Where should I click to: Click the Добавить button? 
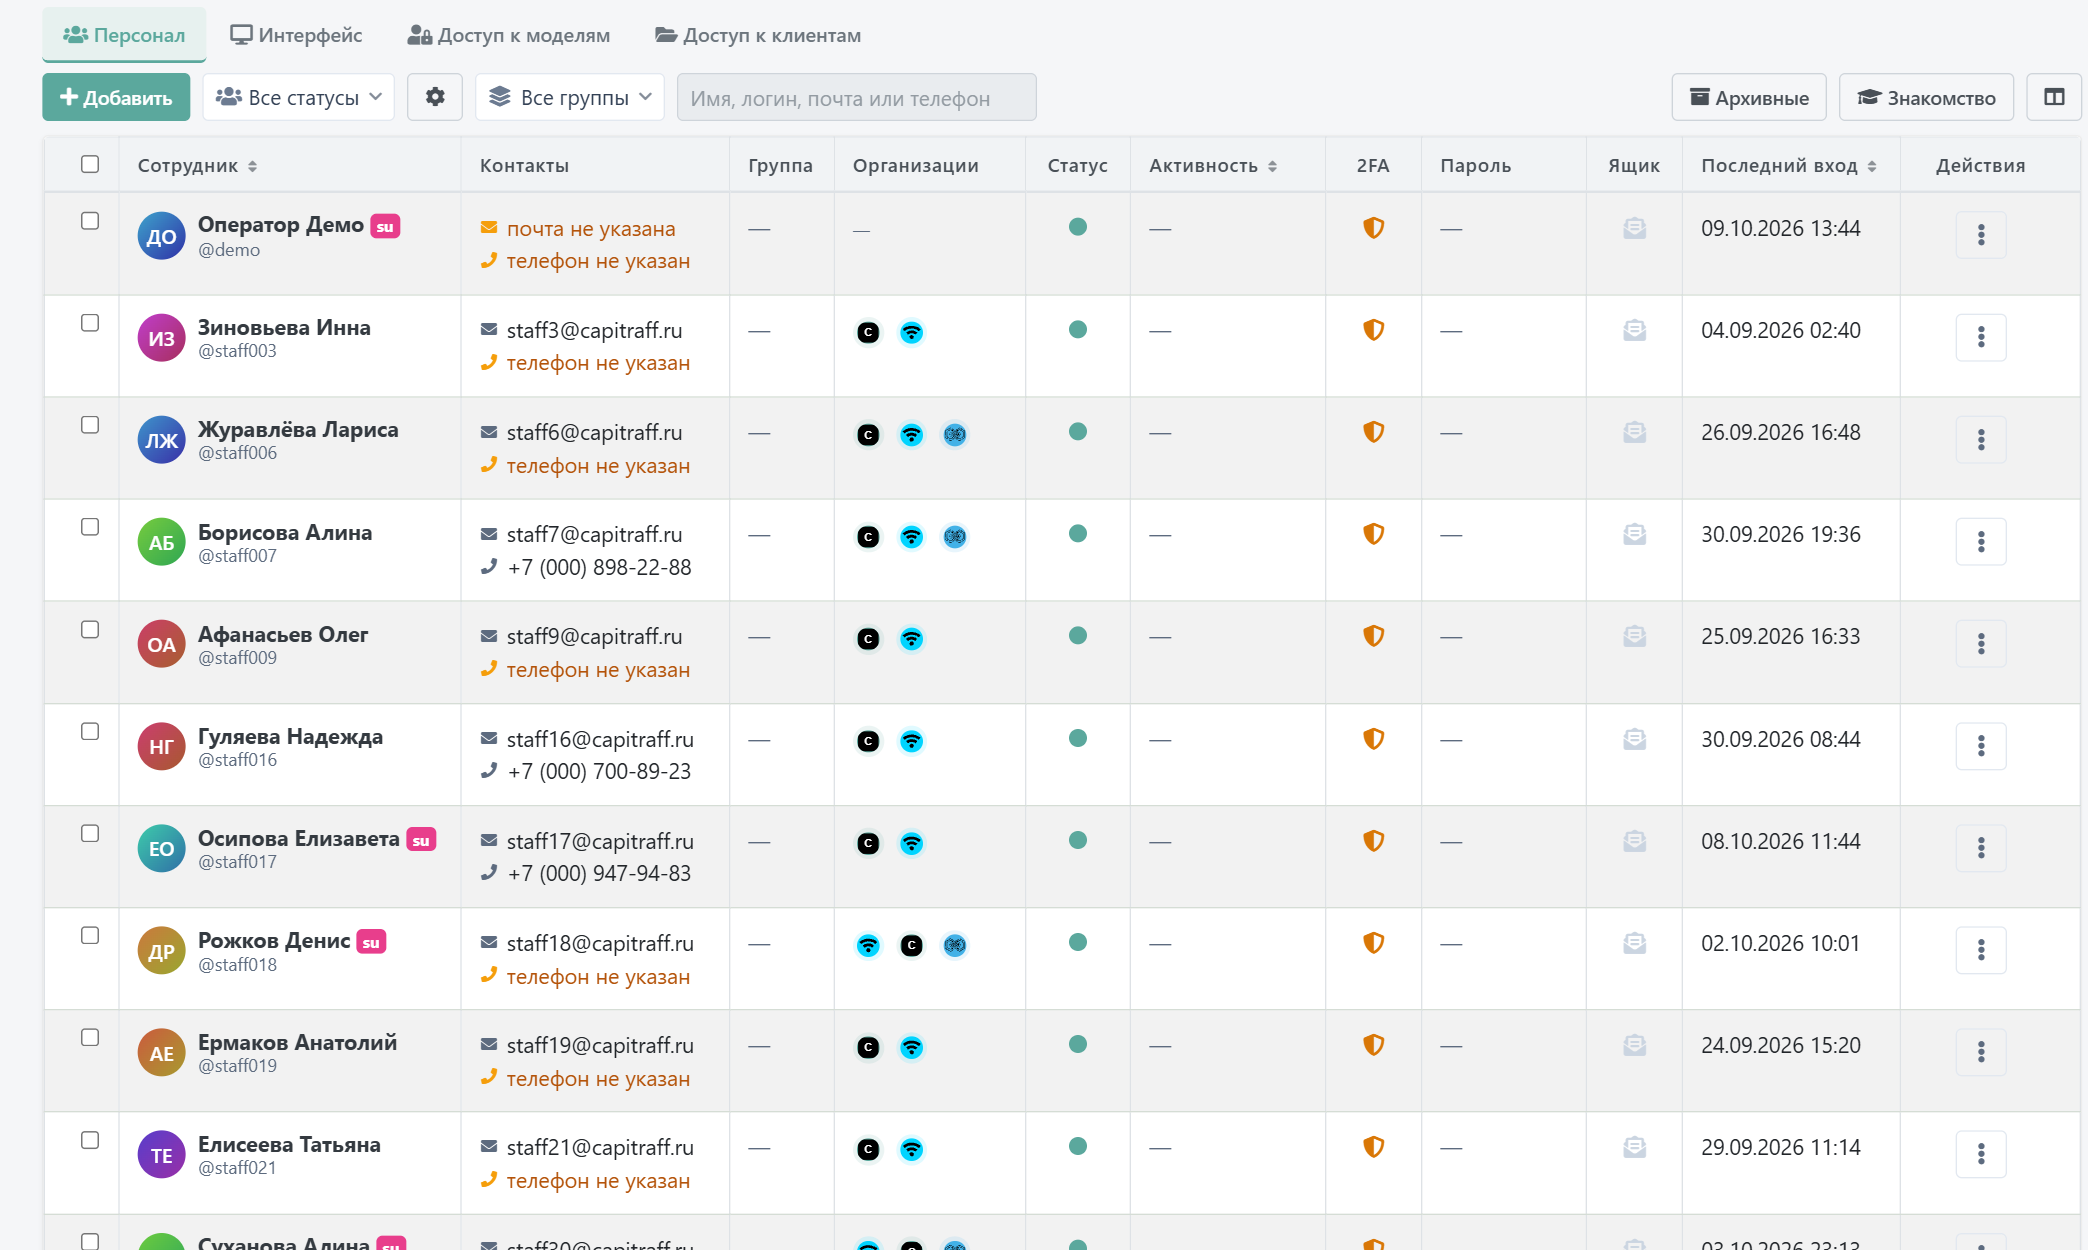point(116,97)
